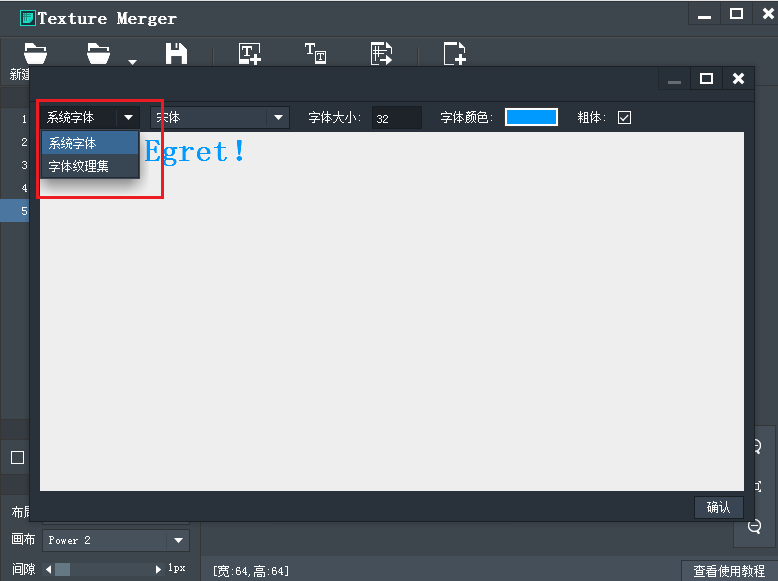This screenshot has width=778, height=581.
Task: Click the 间隙 slider right arrow
Action: tap(158, 569)
